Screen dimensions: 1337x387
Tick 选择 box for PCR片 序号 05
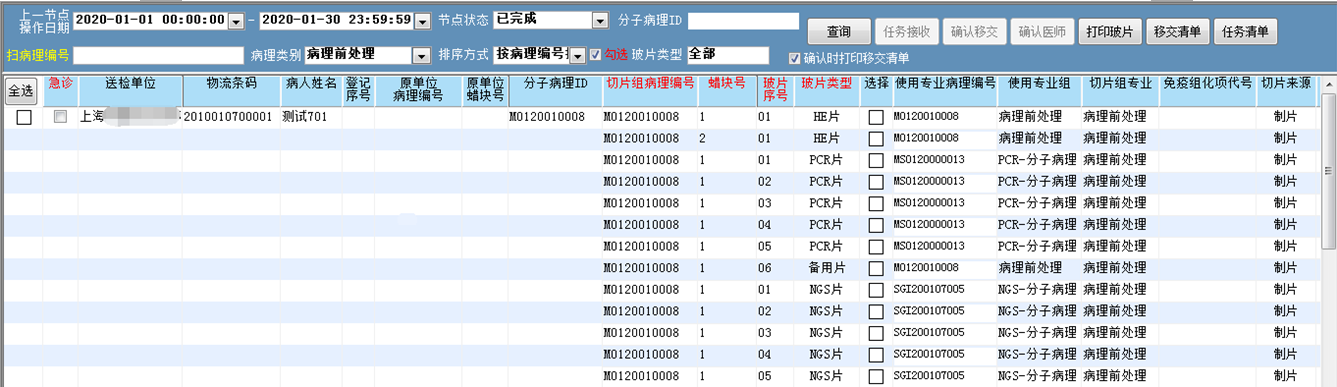pos(876,247)
